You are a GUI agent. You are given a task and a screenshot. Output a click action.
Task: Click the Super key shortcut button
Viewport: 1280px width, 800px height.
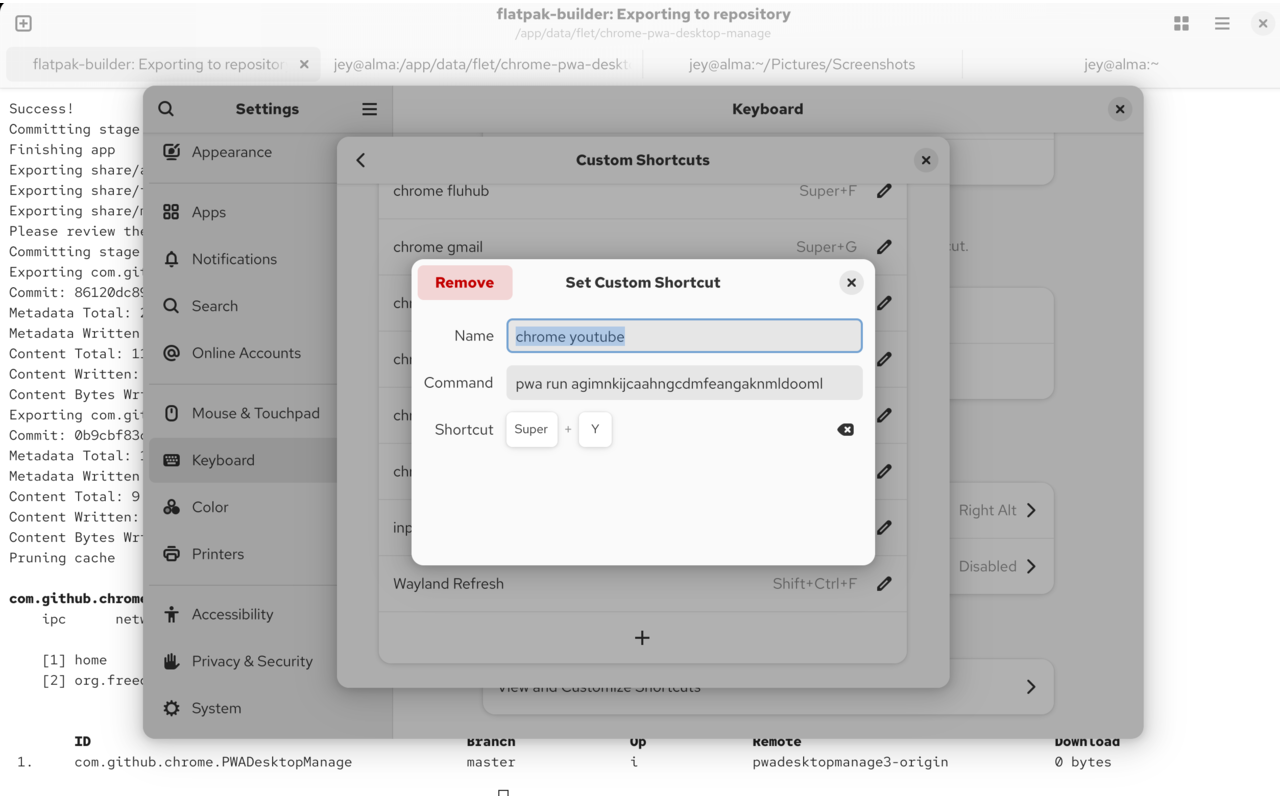(x=531, y=430)
